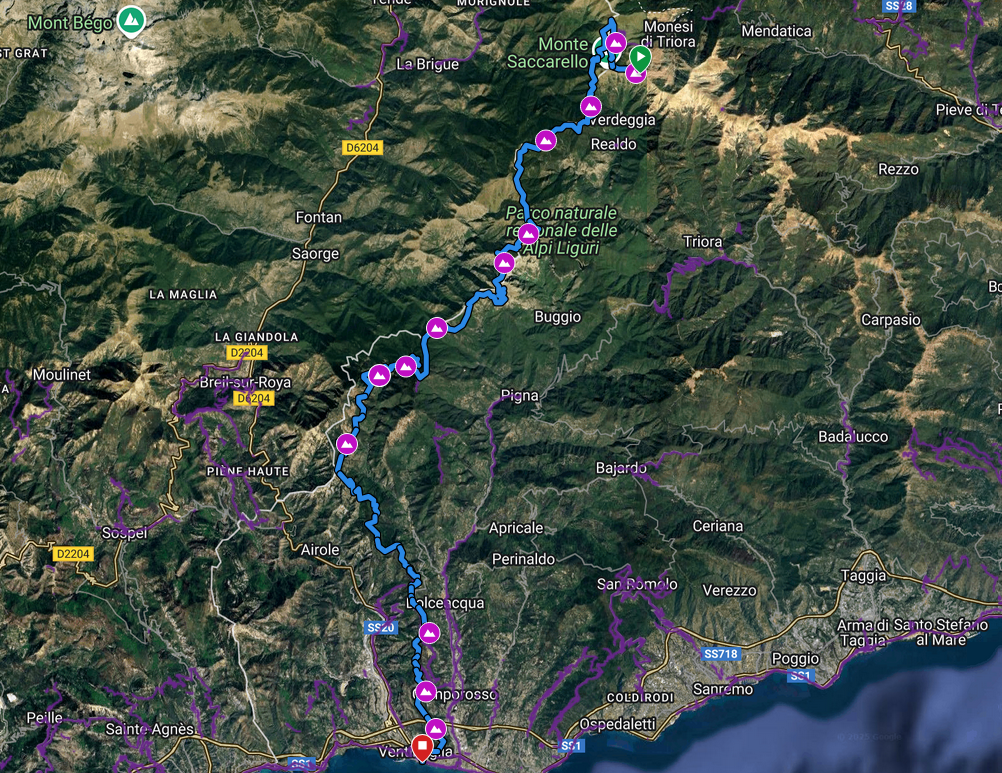Select the Mont Bégo green peak icon
The width and height of the screenshot is (1002, 773).
click(130, 20)
